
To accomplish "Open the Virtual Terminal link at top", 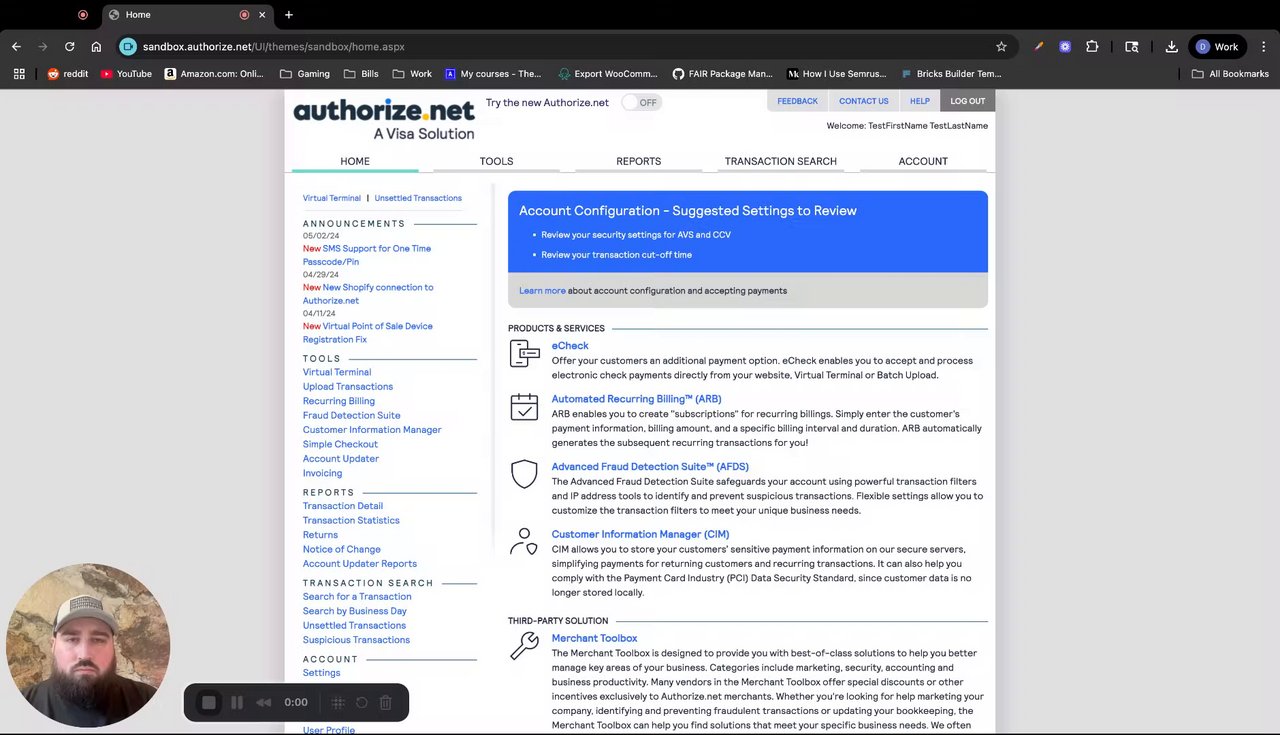I will click(x=332, y=198).
